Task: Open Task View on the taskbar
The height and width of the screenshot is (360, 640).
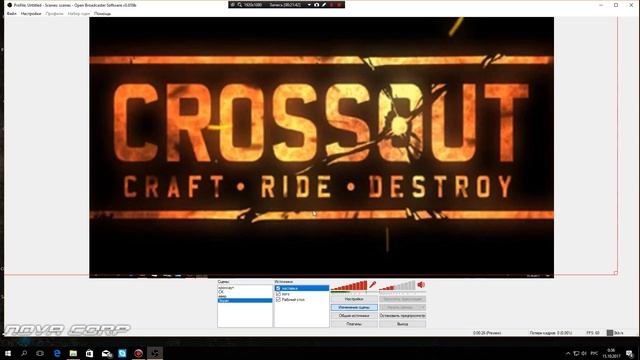Action: (40, 353)
